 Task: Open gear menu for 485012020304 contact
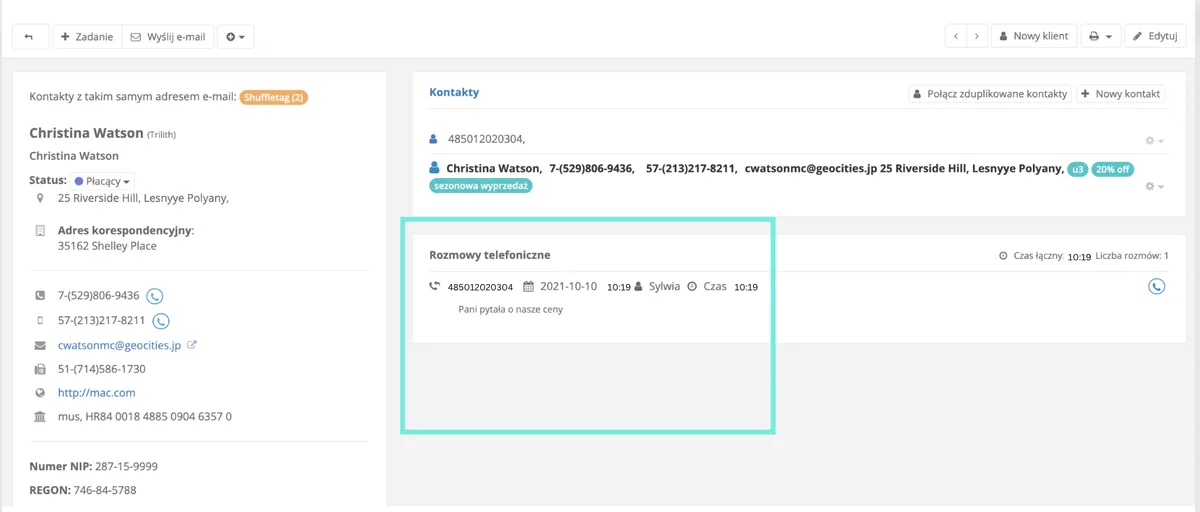[x=1154, y=141]
